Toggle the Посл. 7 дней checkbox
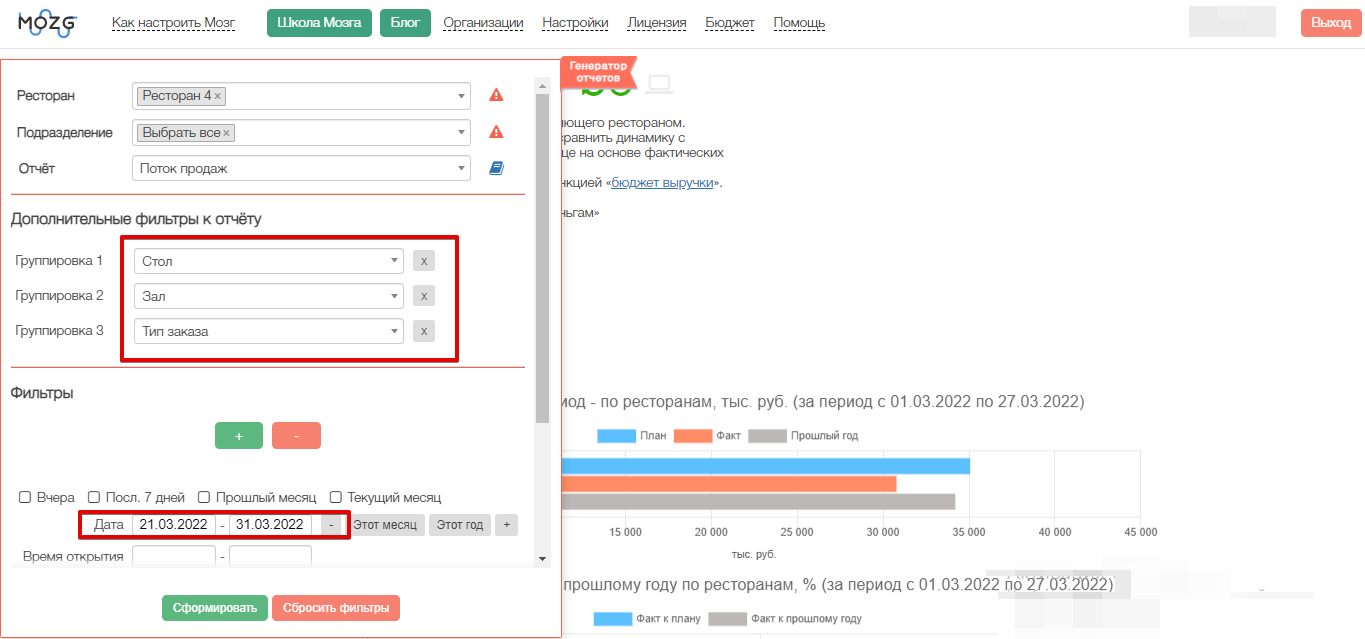Image resolution: width=1365 pixels, height=639 pixels. 94,497
